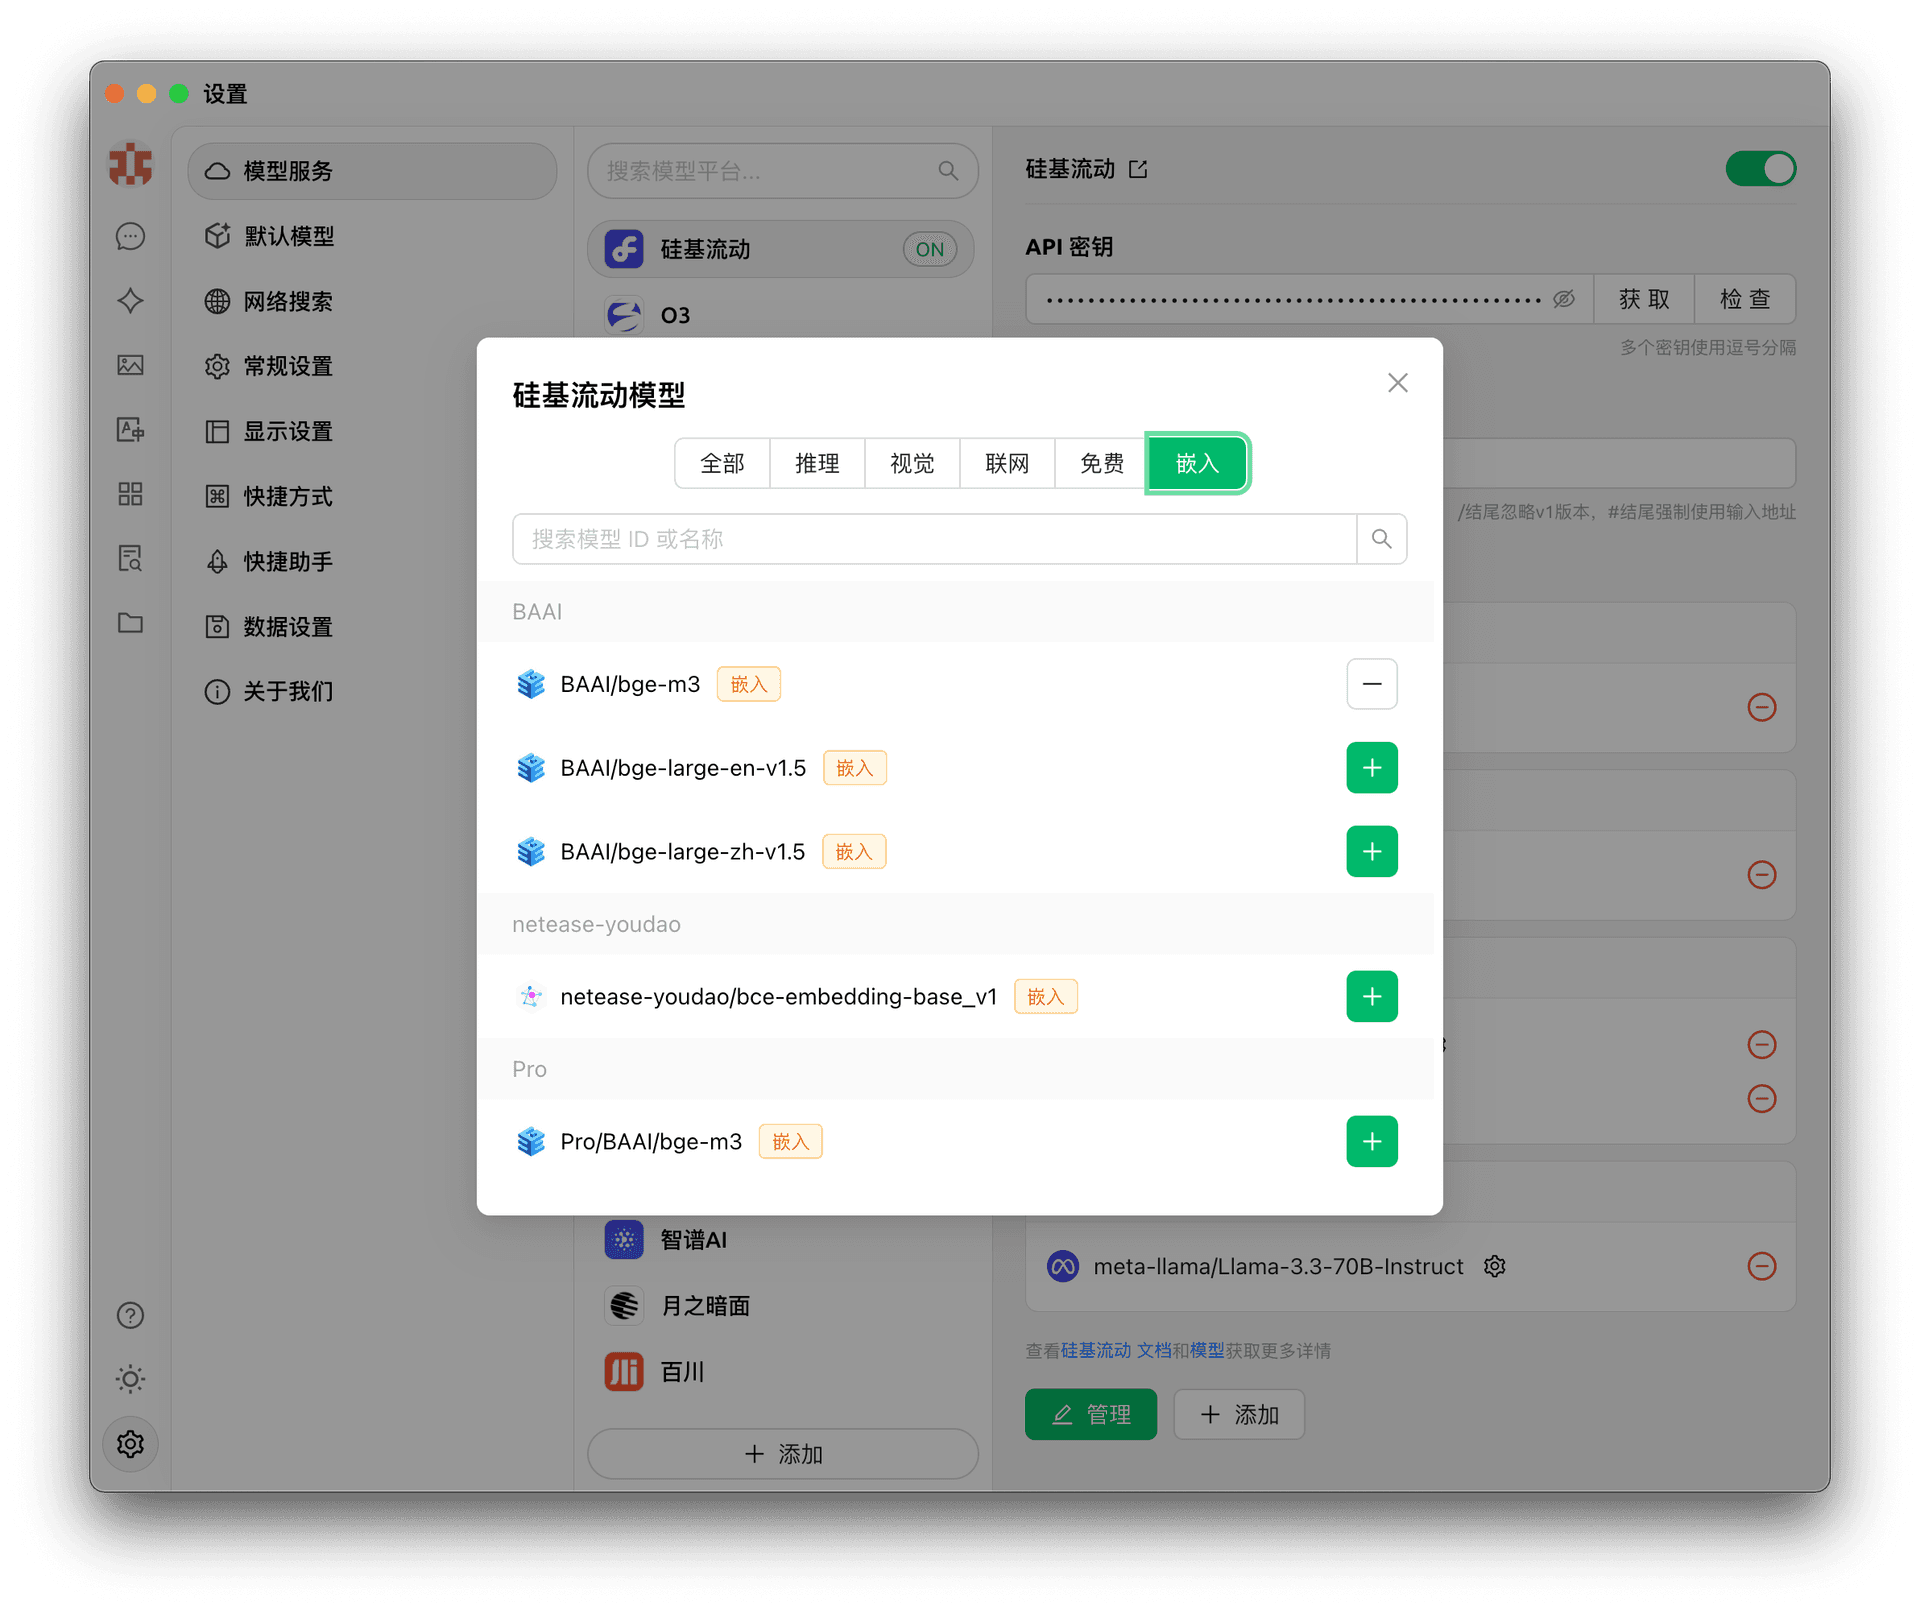1920x1611 pixels.
Task: Select 硅基流动 provider in list
Action: (x=781, y=249)
